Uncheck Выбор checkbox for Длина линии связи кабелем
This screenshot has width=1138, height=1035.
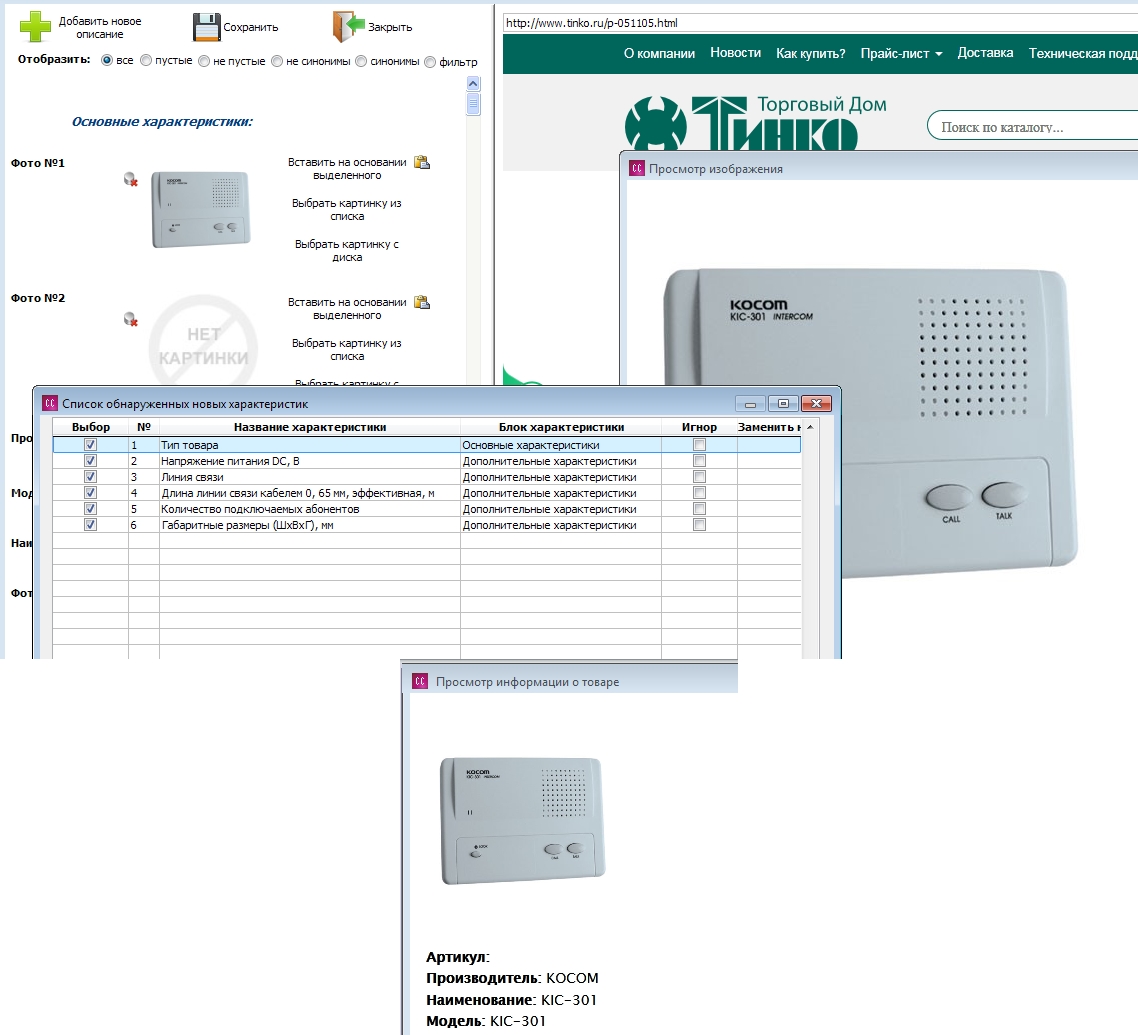pos(90,493)
